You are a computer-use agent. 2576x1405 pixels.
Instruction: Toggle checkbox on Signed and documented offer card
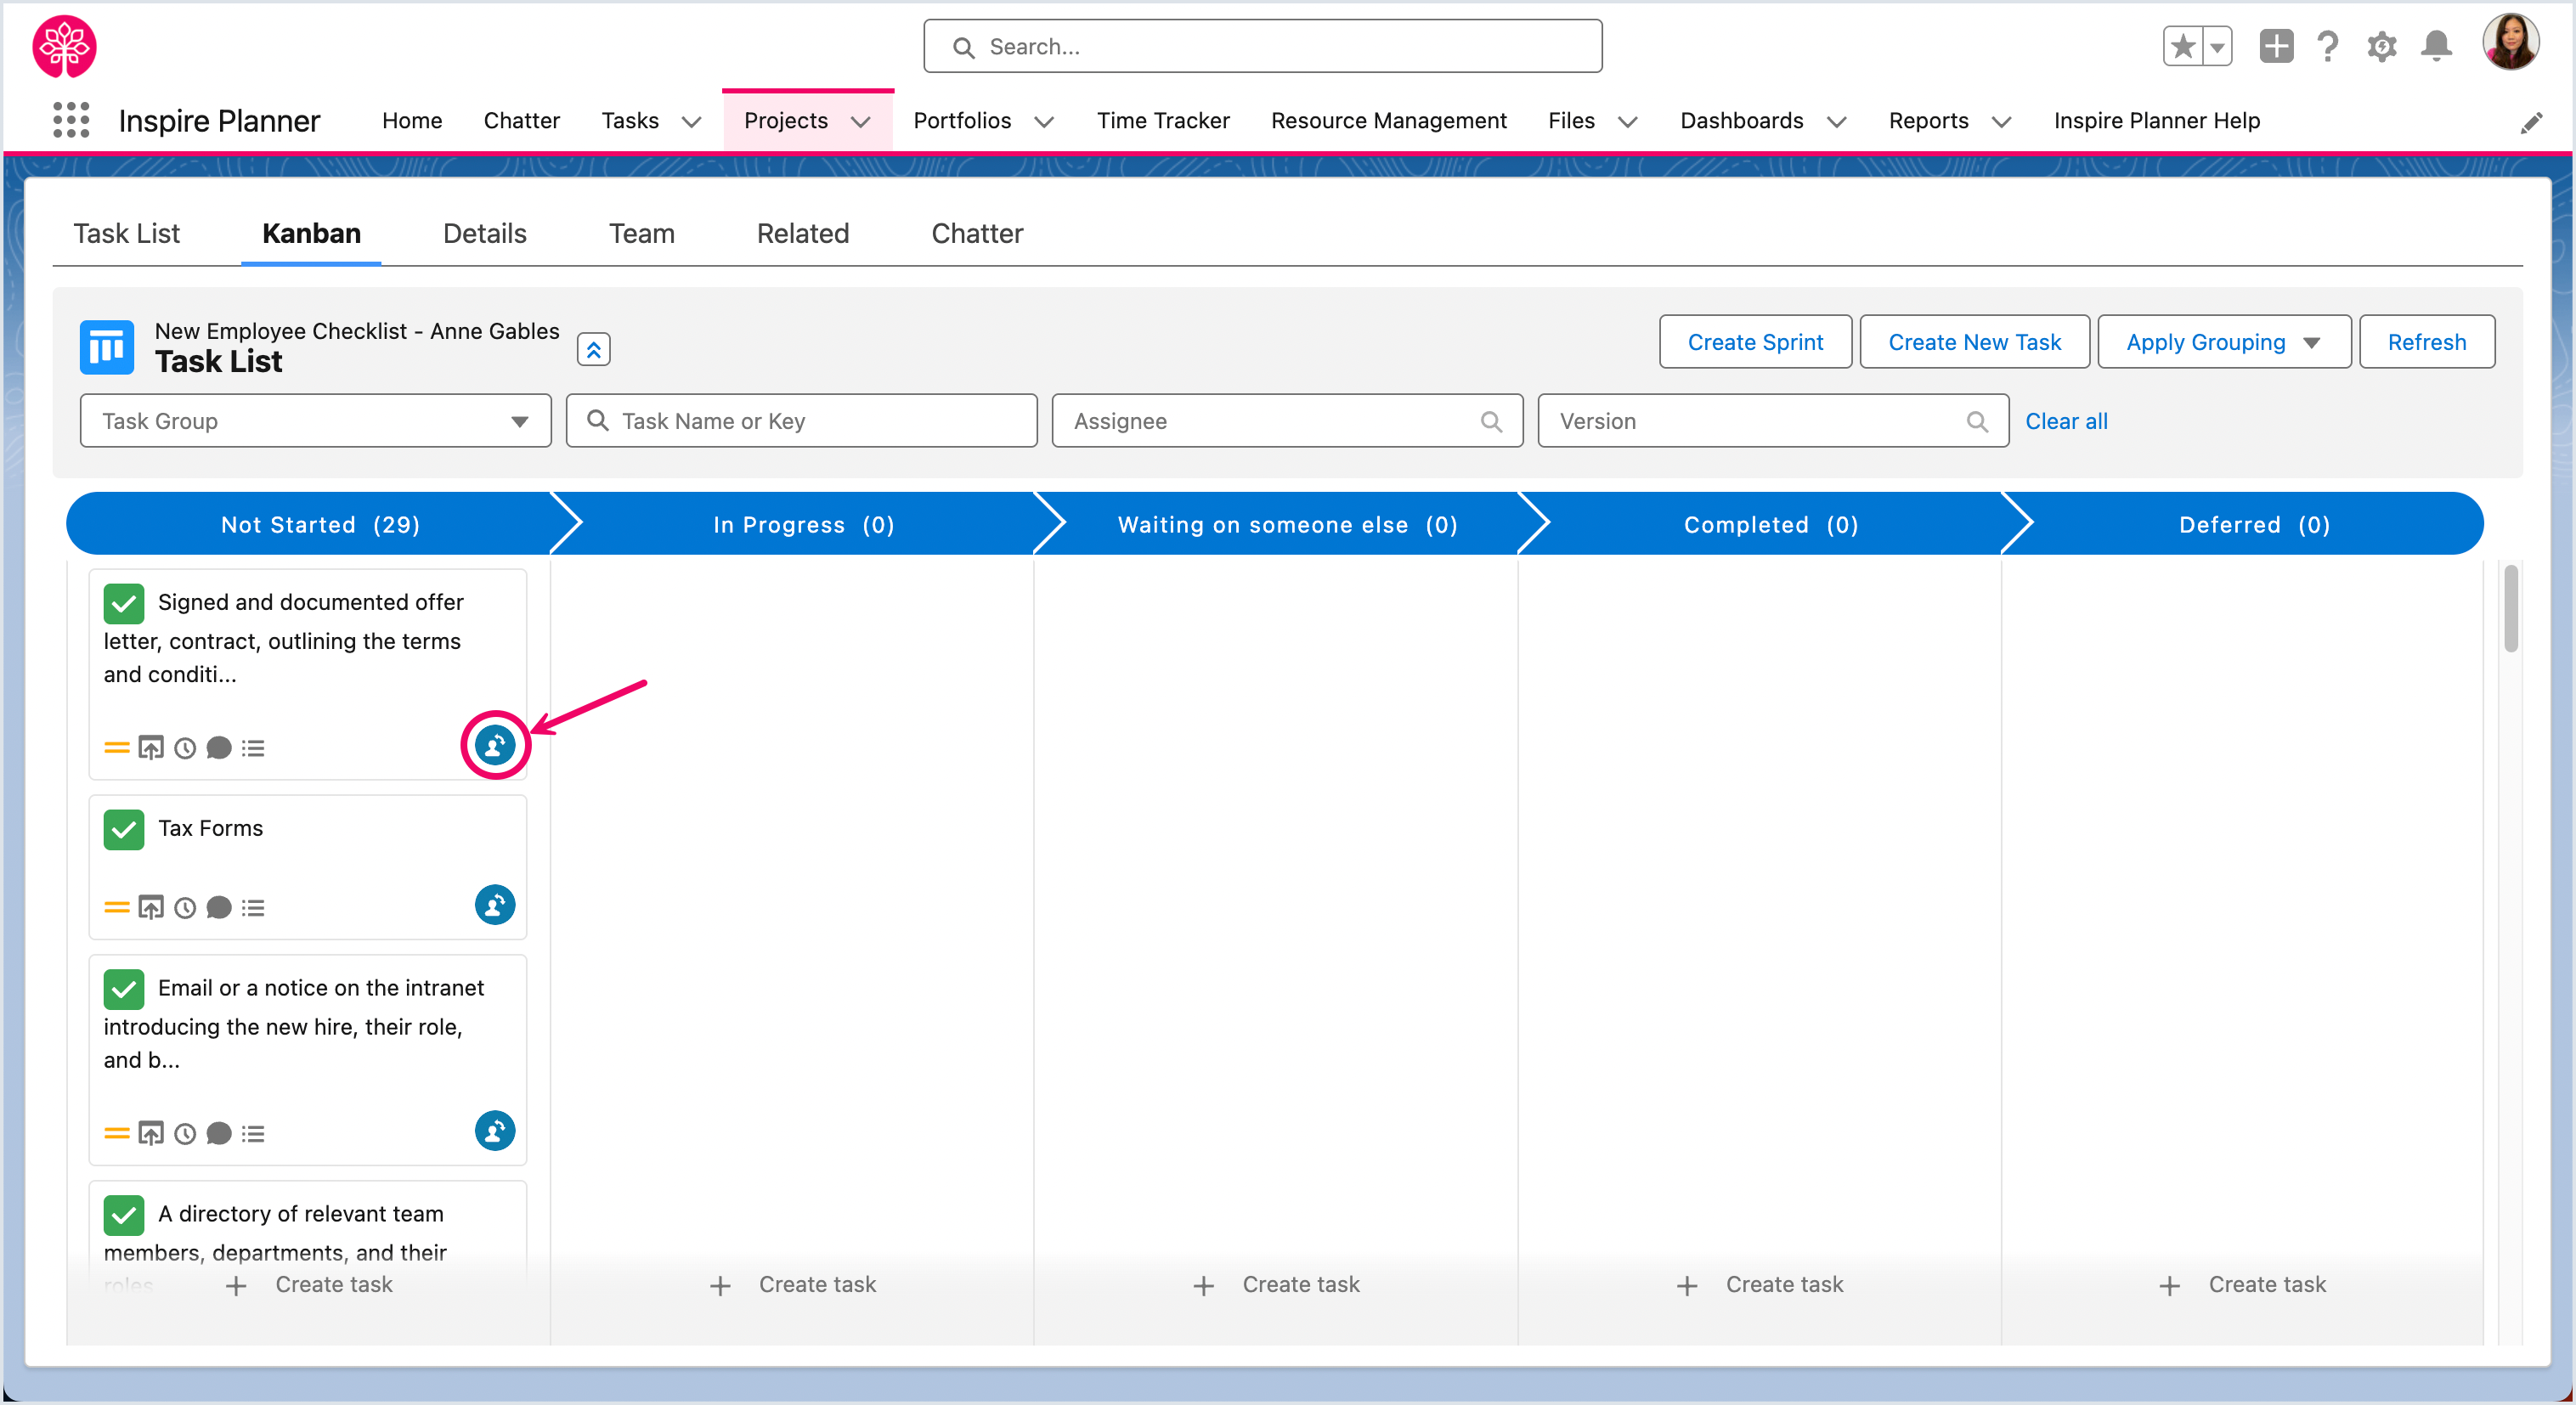click(x=124, y=604)
